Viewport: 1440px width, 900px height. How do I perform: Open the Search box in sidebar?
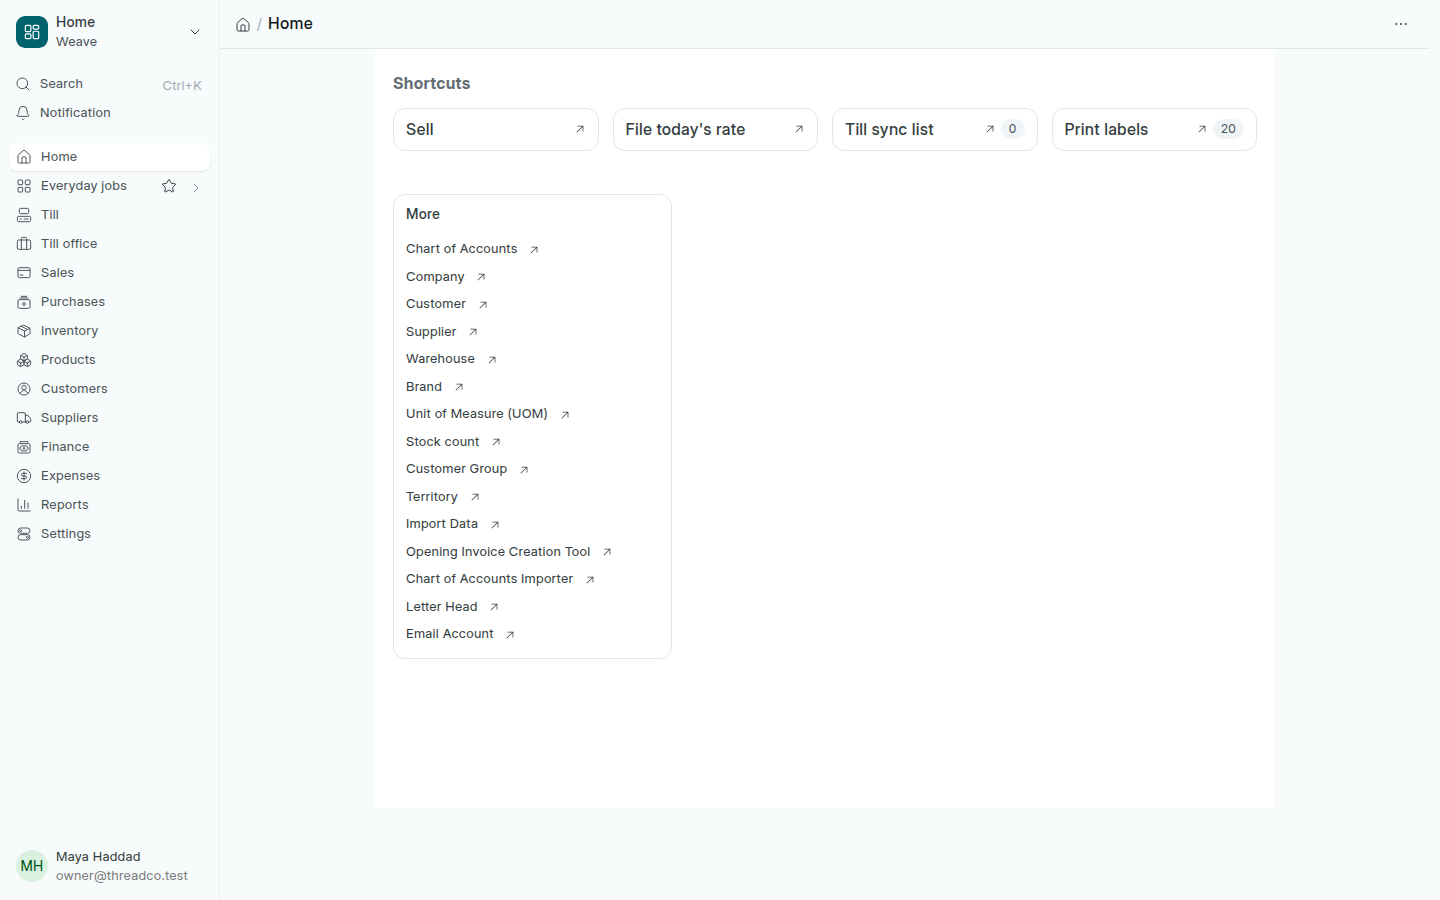point(109,84)
